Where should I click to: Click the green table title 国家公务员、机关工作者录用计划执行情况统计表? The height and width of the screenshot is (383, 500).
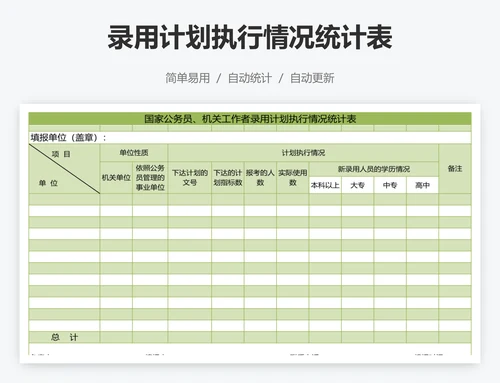pos(250,119)
